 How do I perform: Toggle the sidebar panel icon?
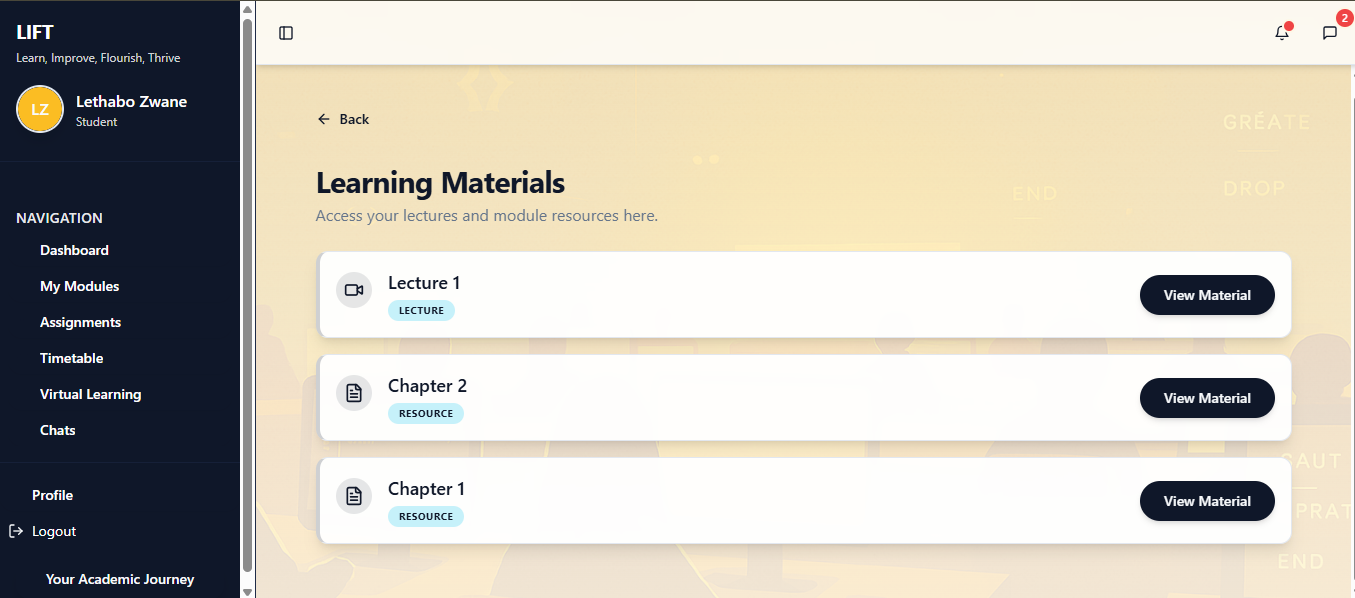[x=286, y=33]
